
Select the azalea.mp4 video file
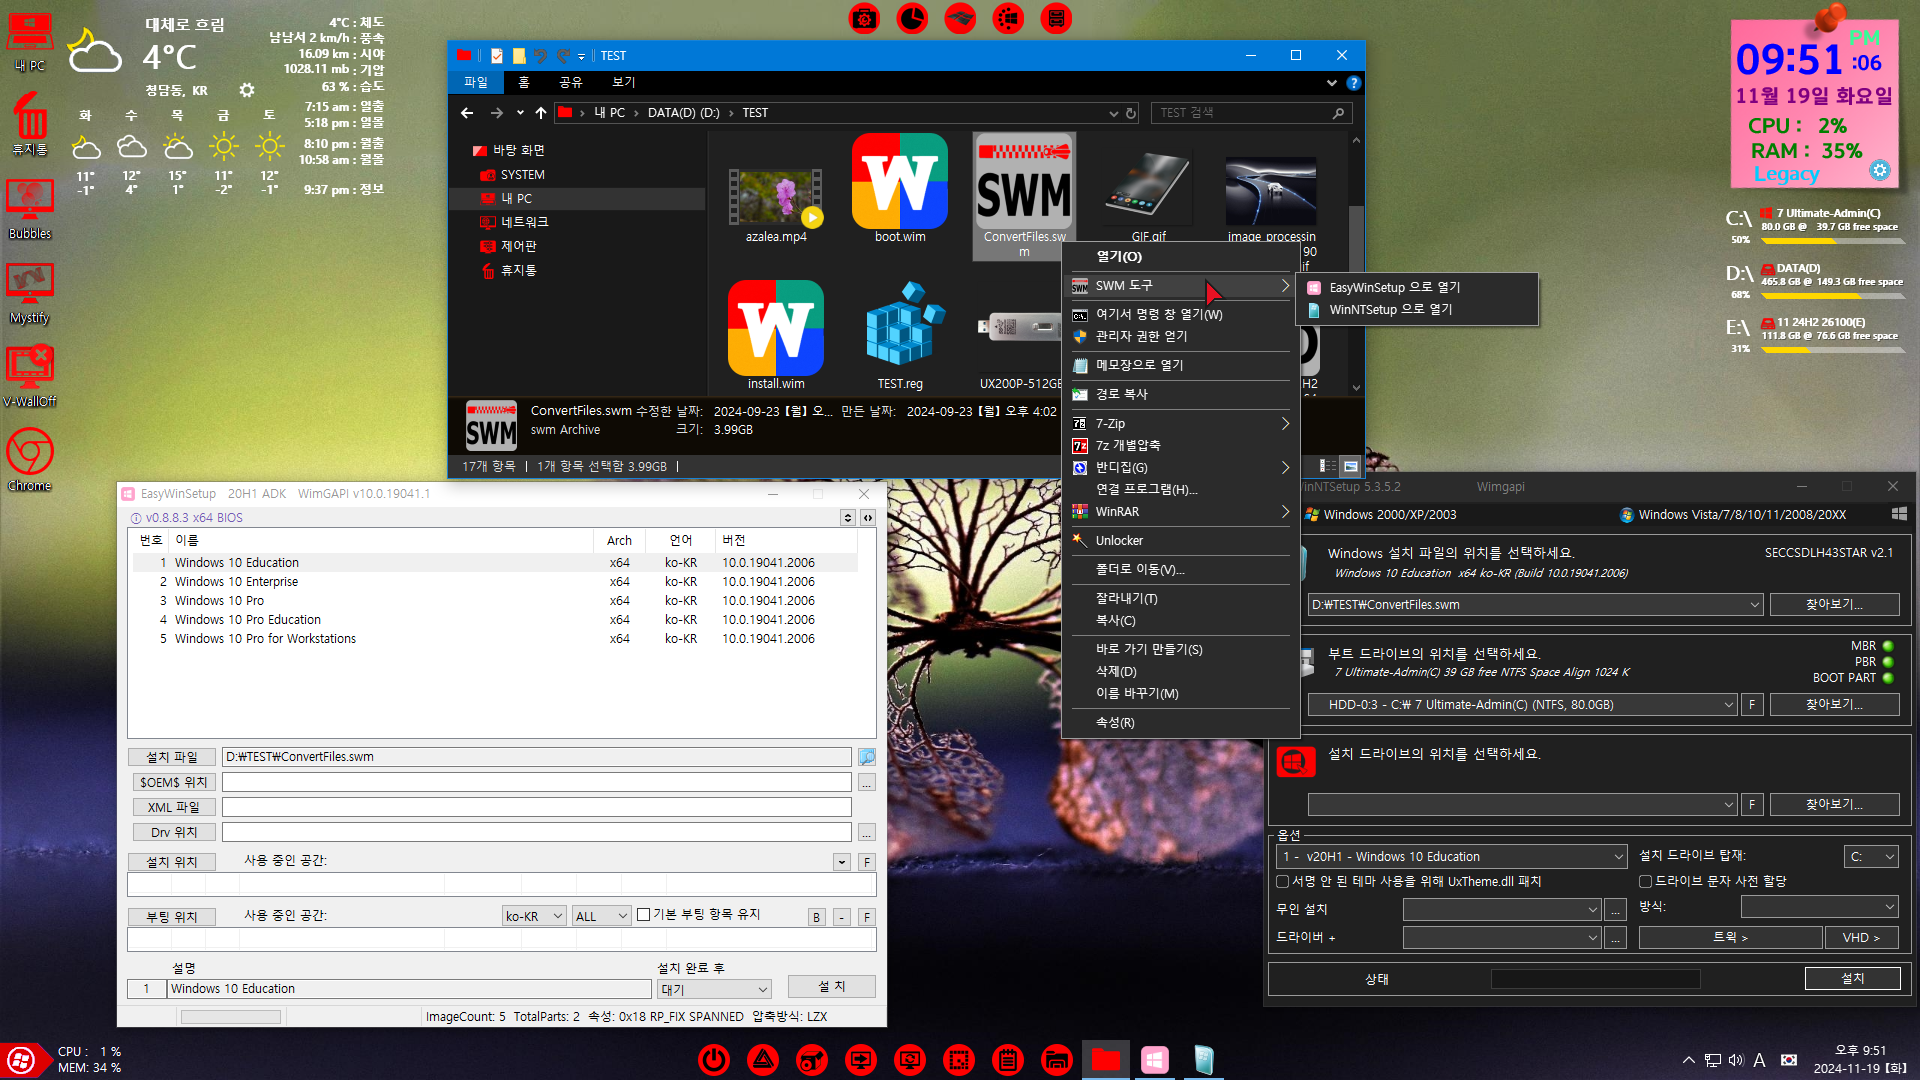point(776,205)
